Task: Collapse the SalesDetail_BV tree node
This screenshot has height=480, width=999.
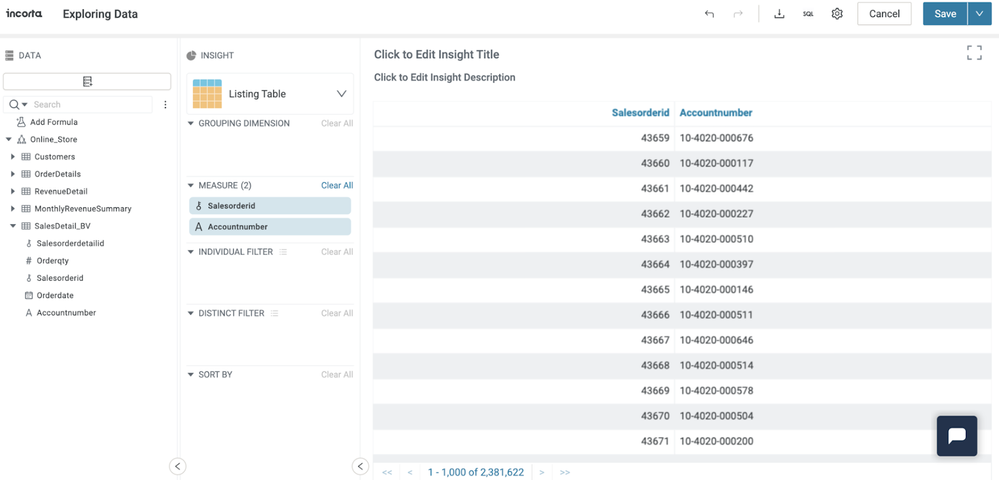Action: [13, 226]
